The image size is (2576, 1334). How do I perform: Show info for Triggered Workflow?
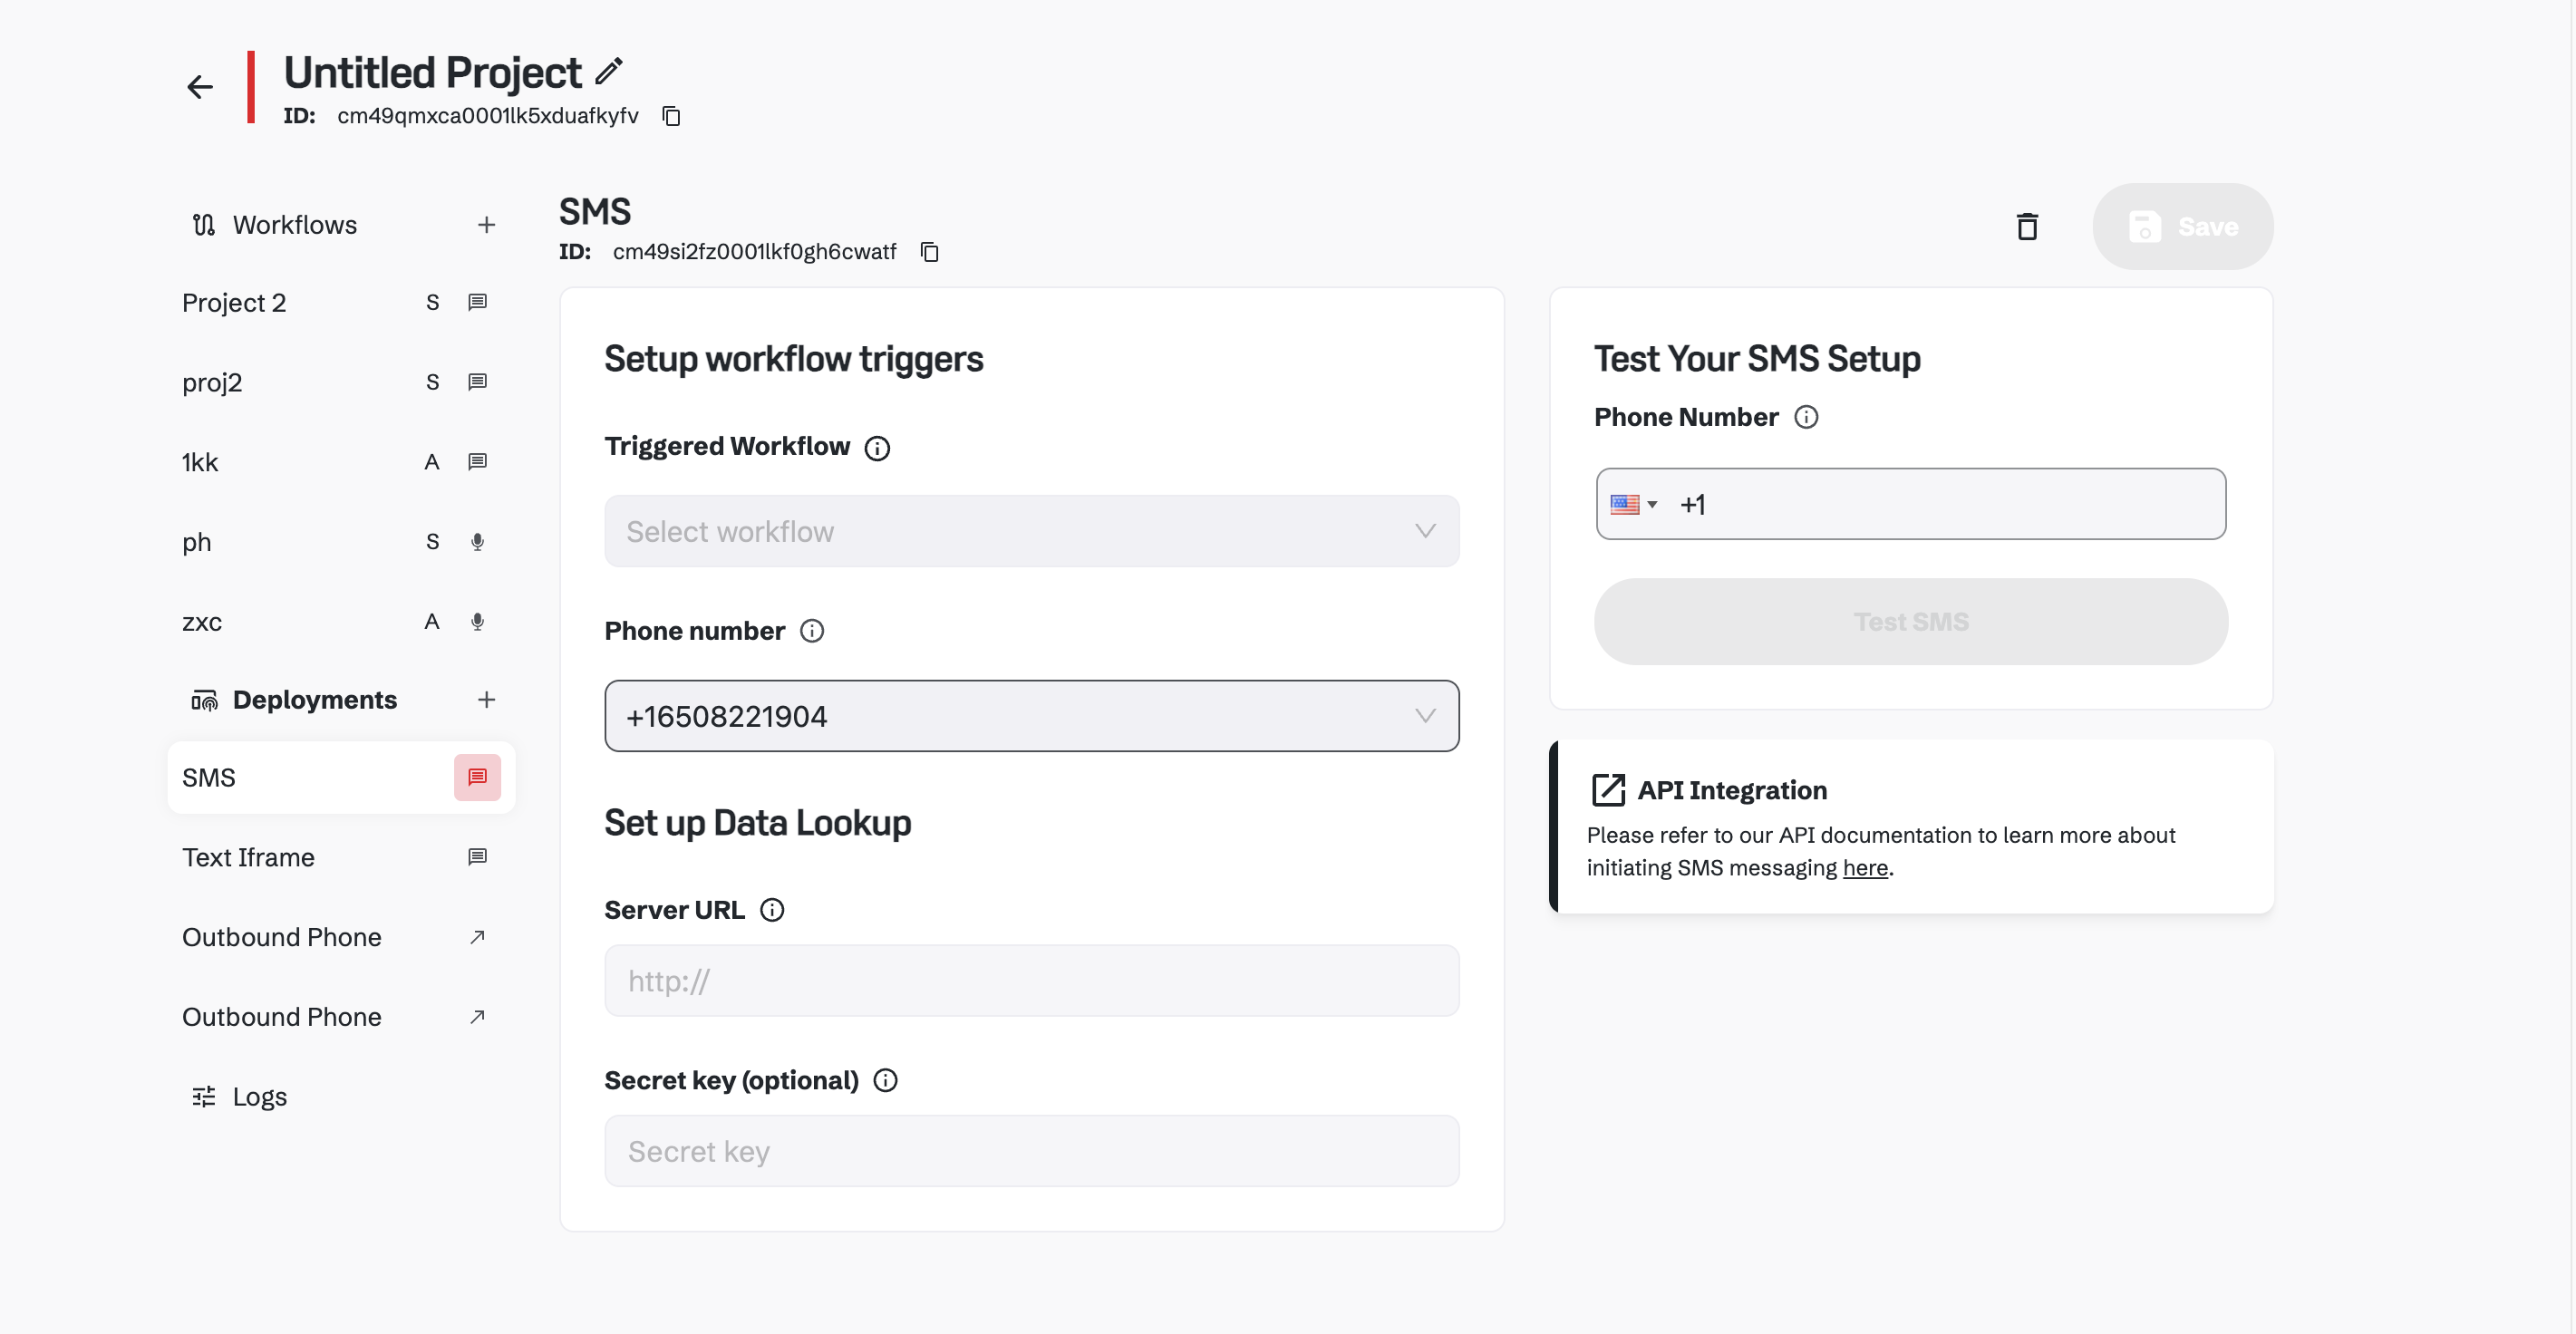(x=877, y=448)
